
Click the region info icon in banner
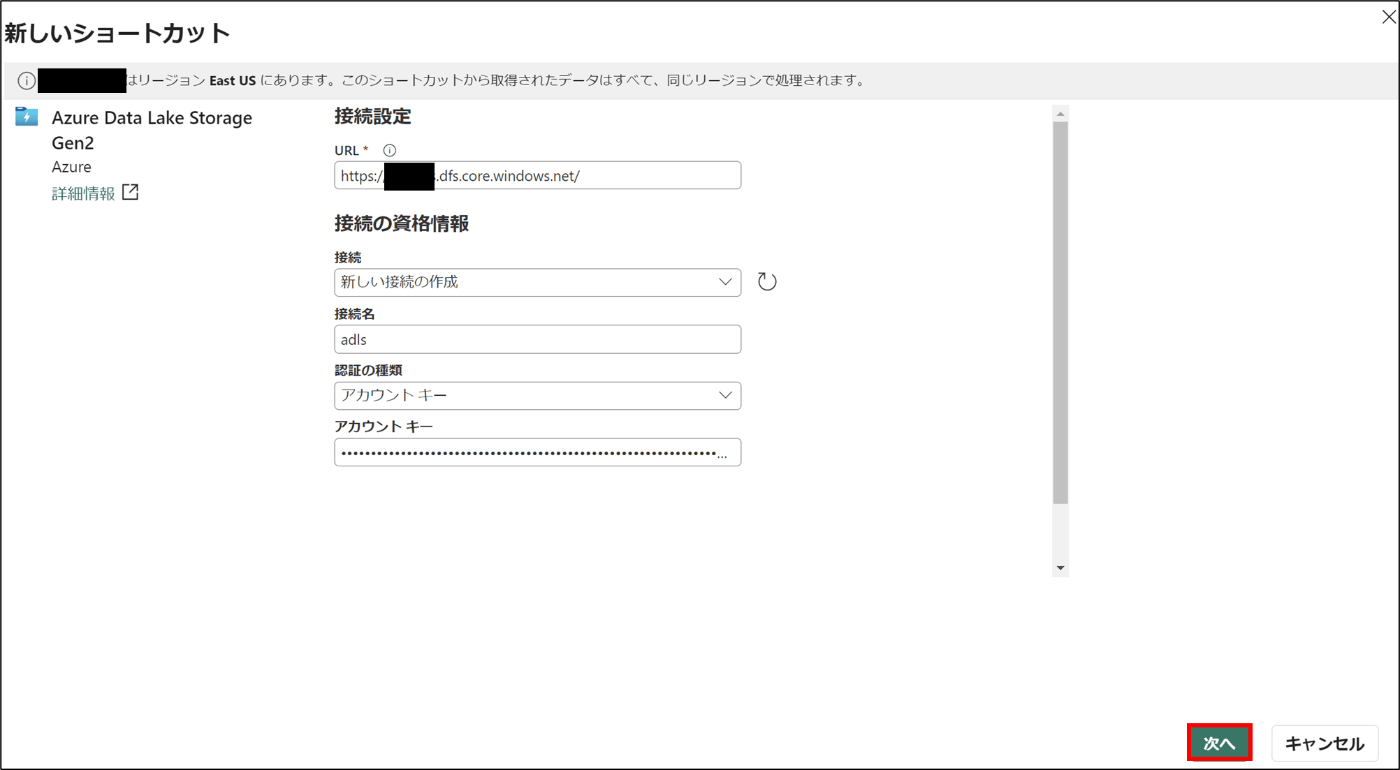coord(26,81)
